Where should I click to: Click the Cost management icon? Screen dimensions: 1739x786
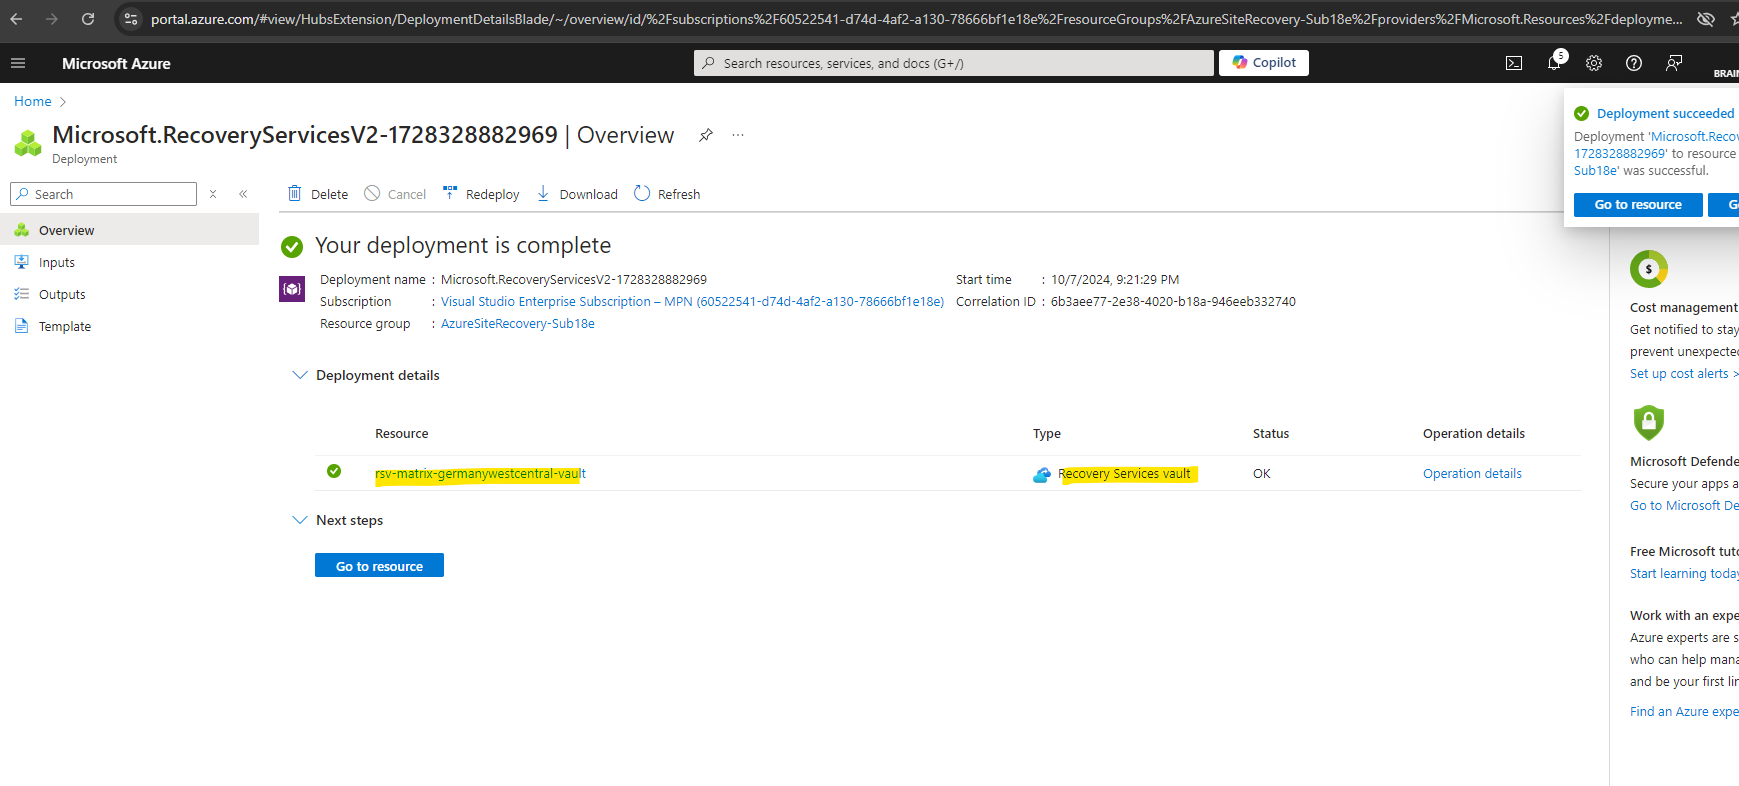tap(1649, 269)
